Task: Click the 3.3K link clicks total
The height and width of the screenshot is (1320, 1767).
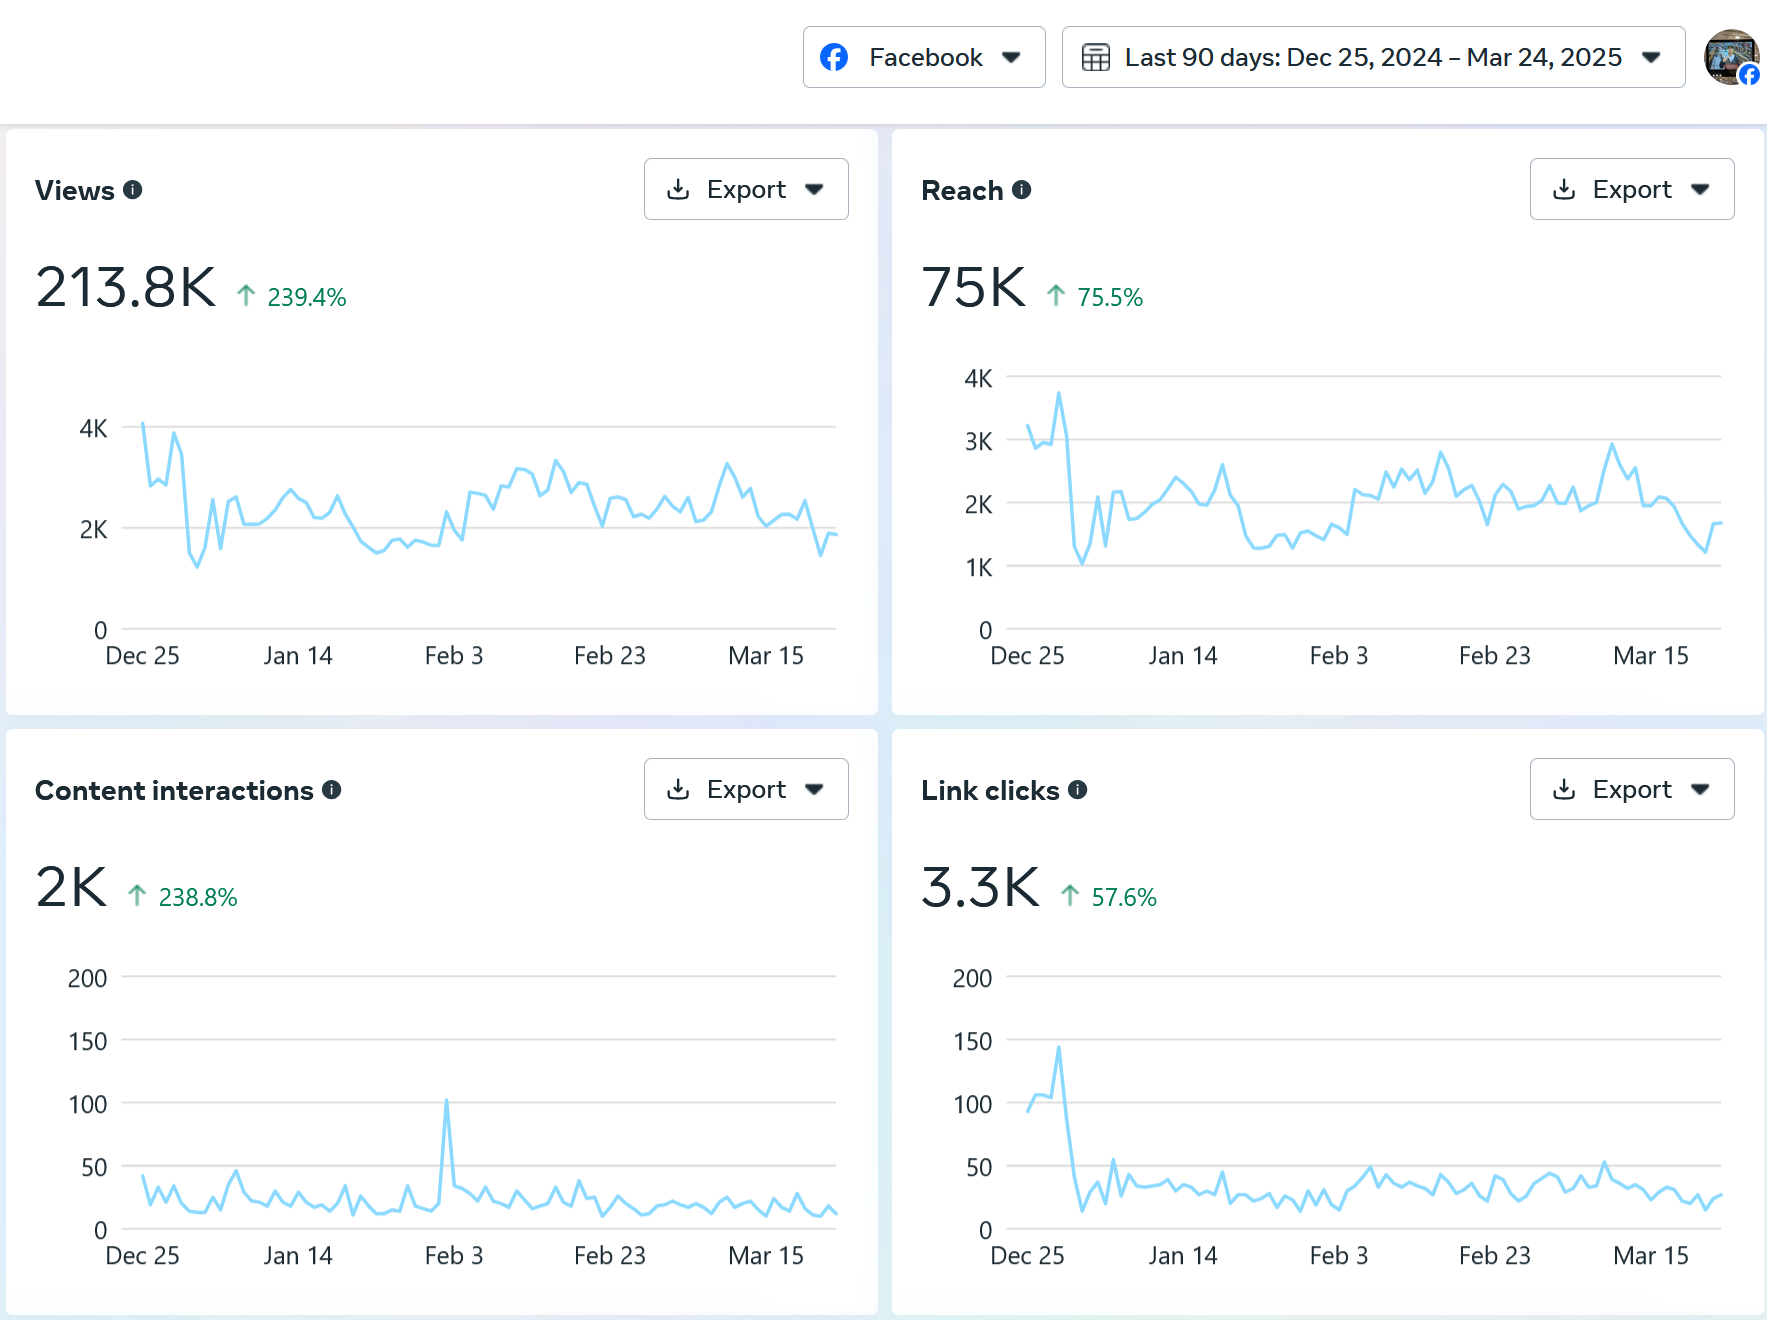Action: click(981, 888)
